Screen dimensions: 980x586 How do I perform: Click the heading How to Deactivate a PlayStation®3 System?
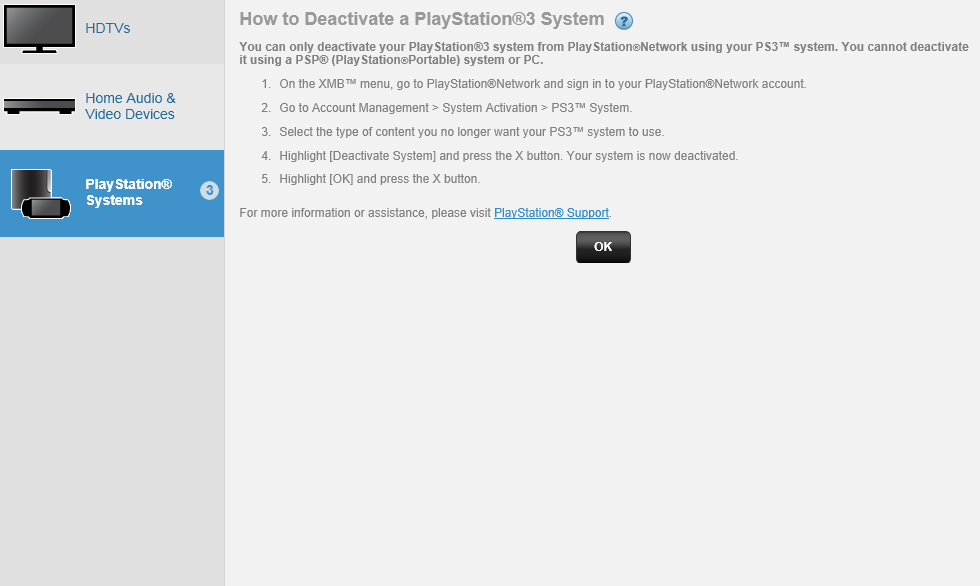point(422,19)
